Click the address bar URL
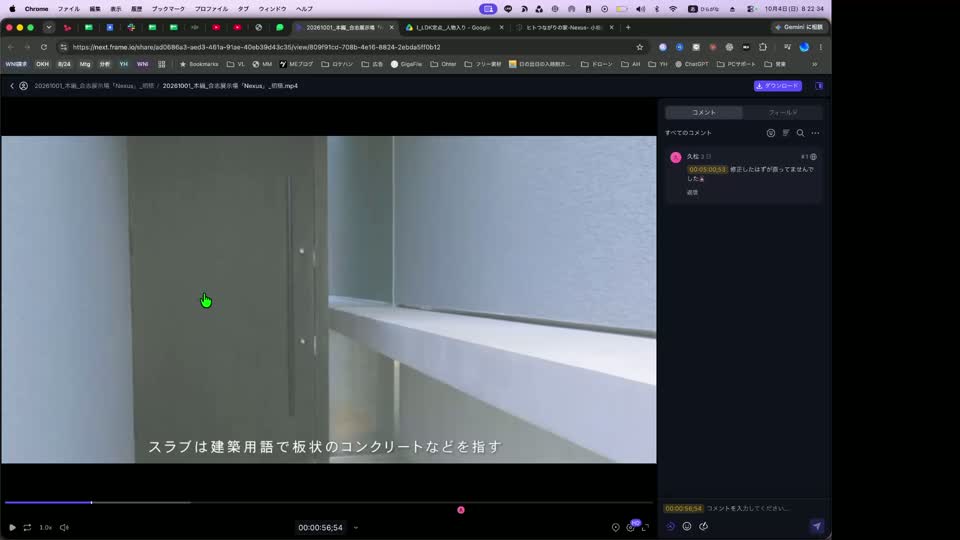960x540 pixels. coord(256,47)
